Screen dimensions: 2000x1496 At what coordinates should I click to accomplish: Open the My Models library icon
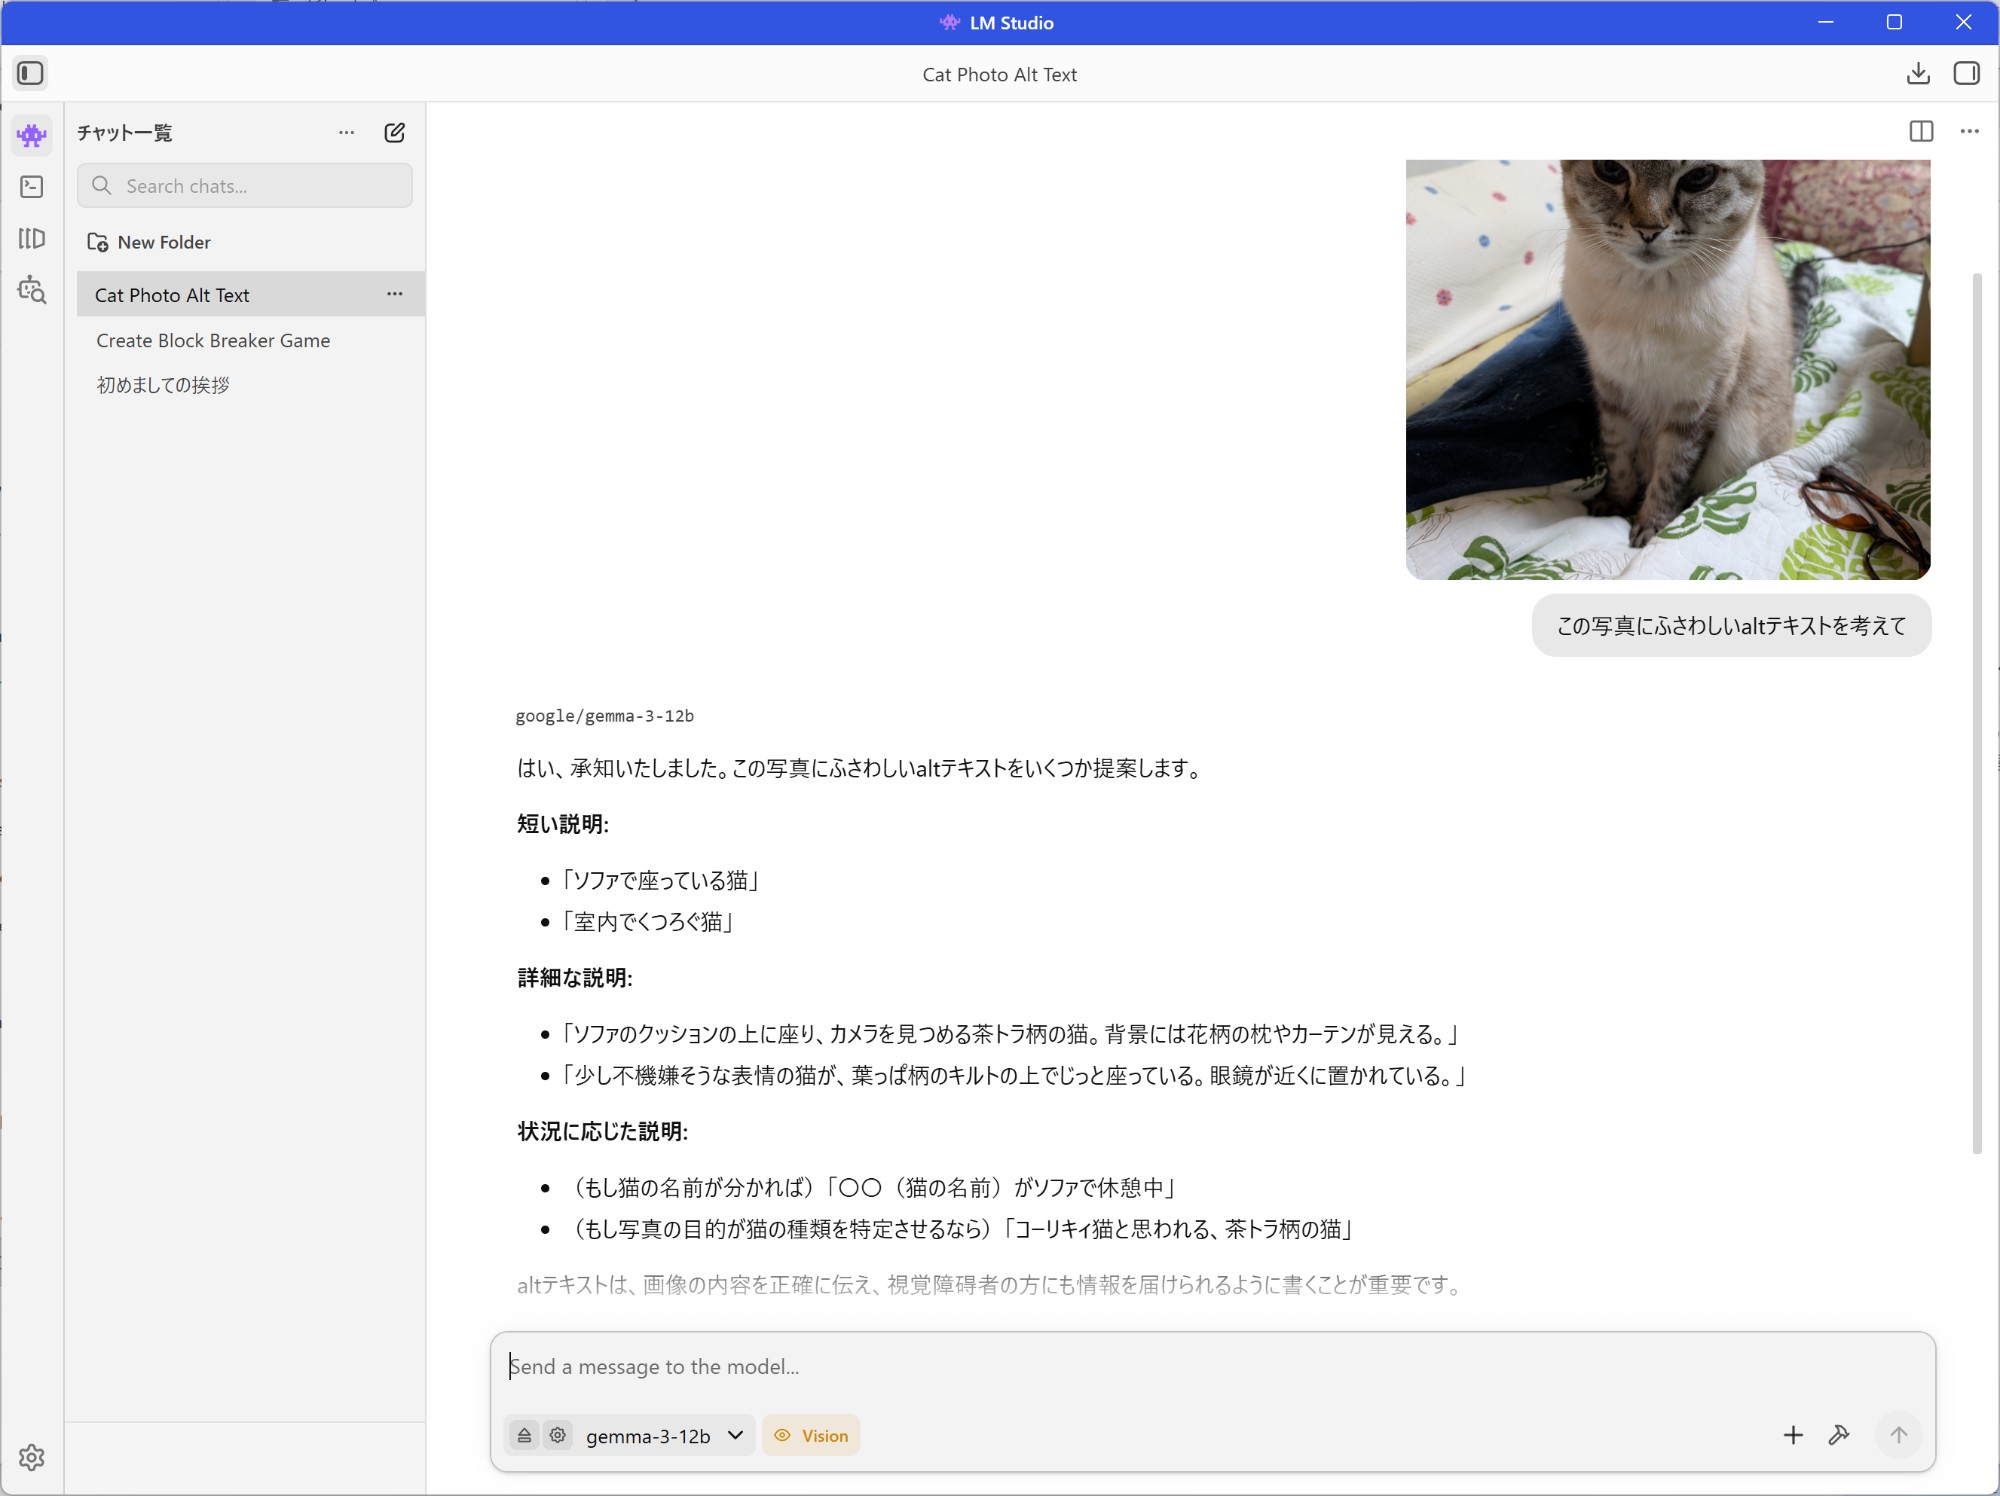click(x=32, y=238)
